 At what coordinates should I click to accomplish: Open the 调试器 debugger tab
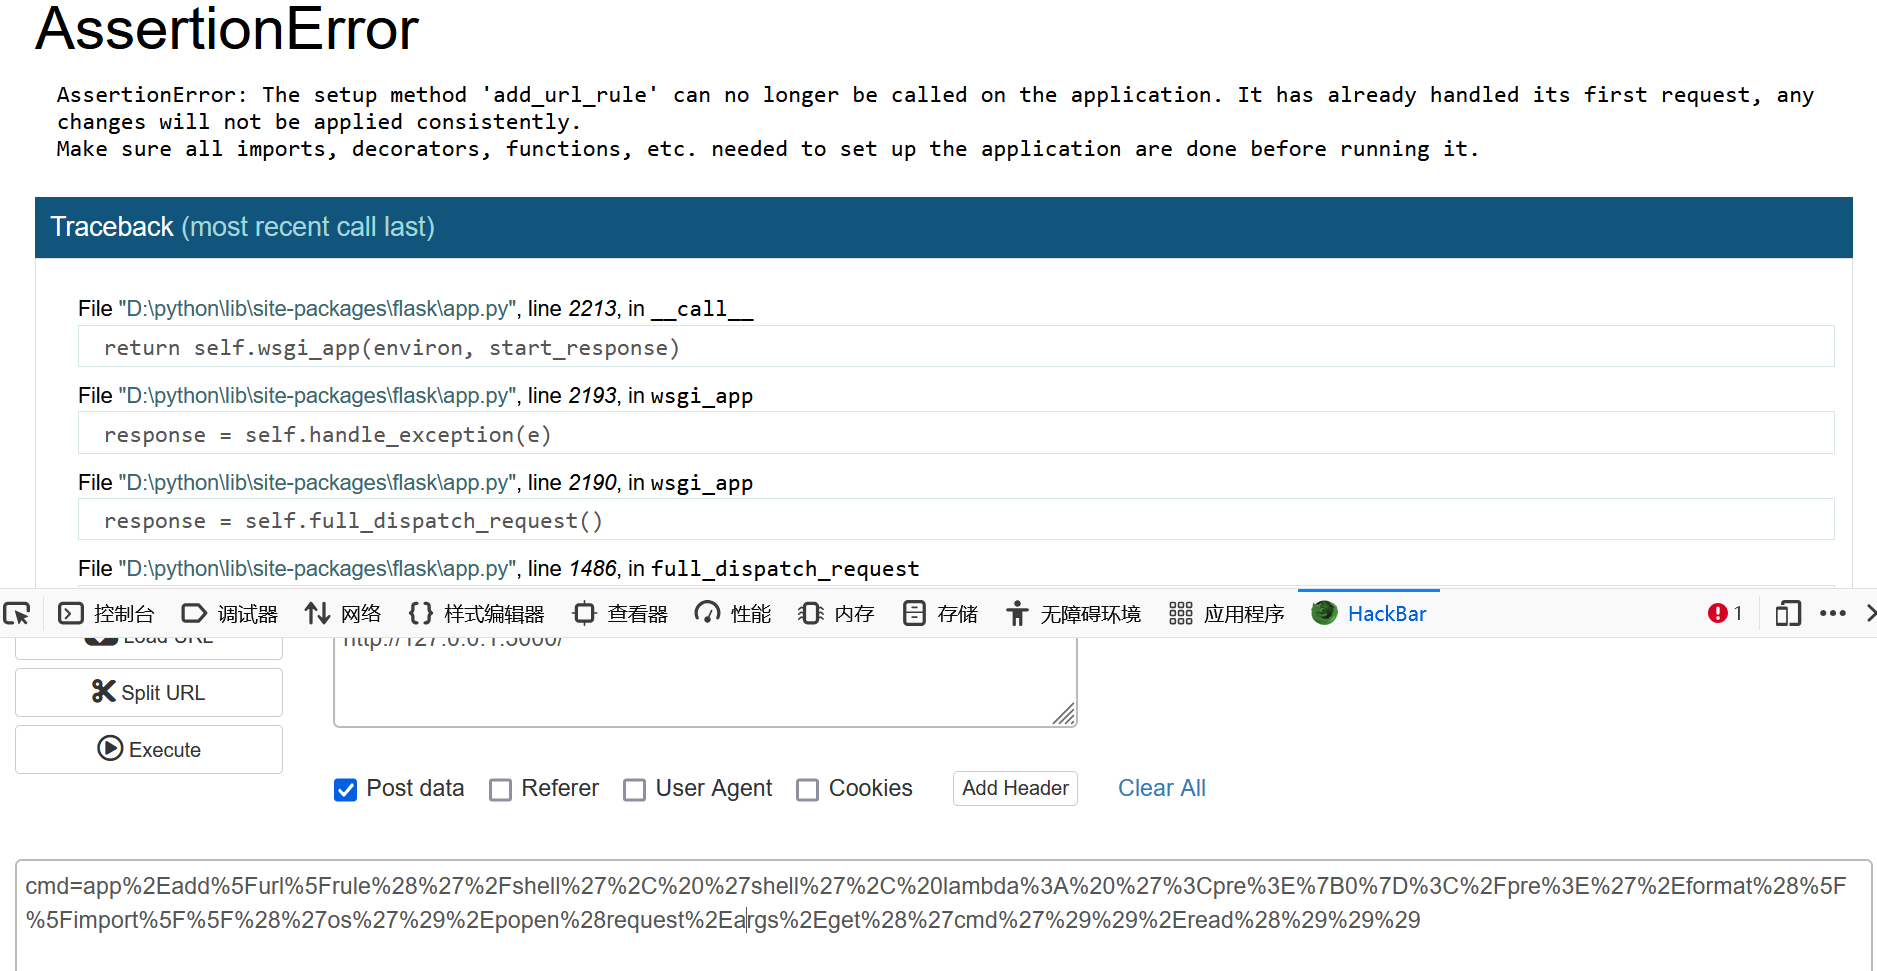230,613
